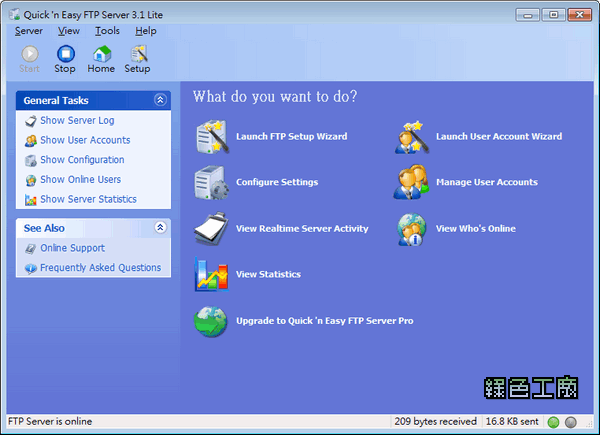
Task: Open the Help menu
Action: [146, 31]
